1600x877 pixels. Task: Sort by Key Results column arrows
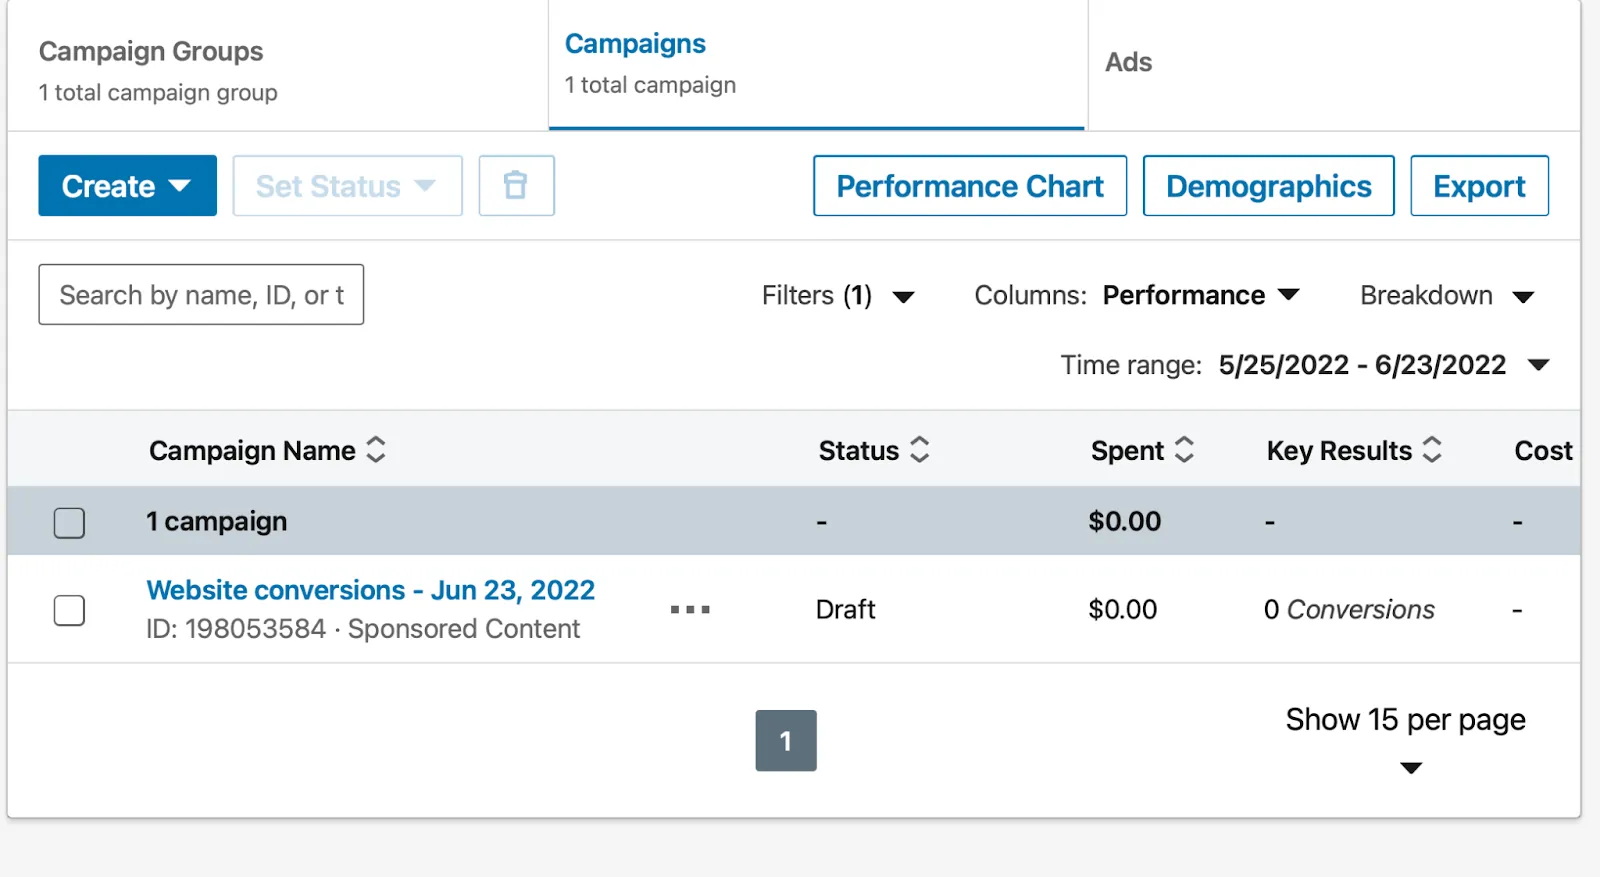tap(1432, 450)
